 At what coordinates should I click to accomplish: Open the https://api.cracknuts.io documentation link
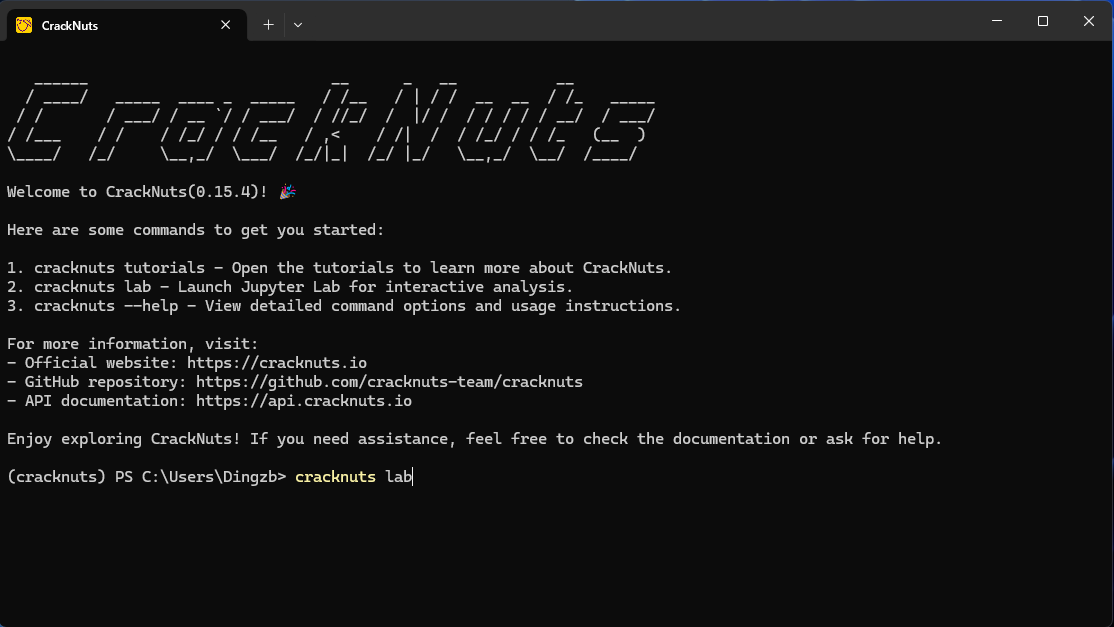click(303, 401)
